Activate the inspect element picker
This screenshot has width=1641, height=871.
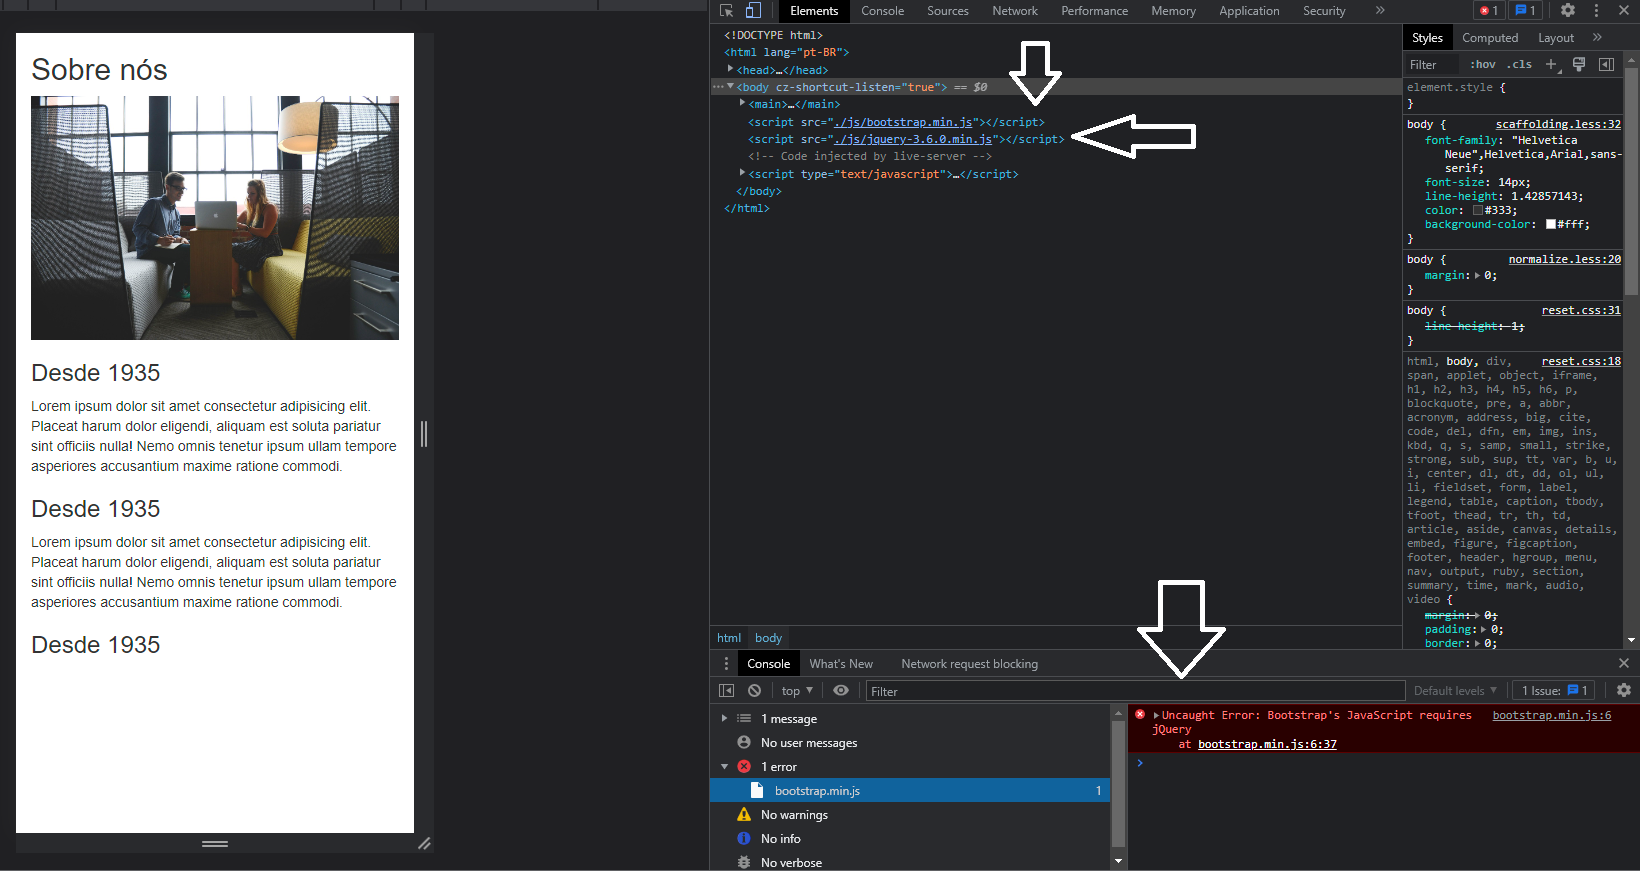point(727,11)
